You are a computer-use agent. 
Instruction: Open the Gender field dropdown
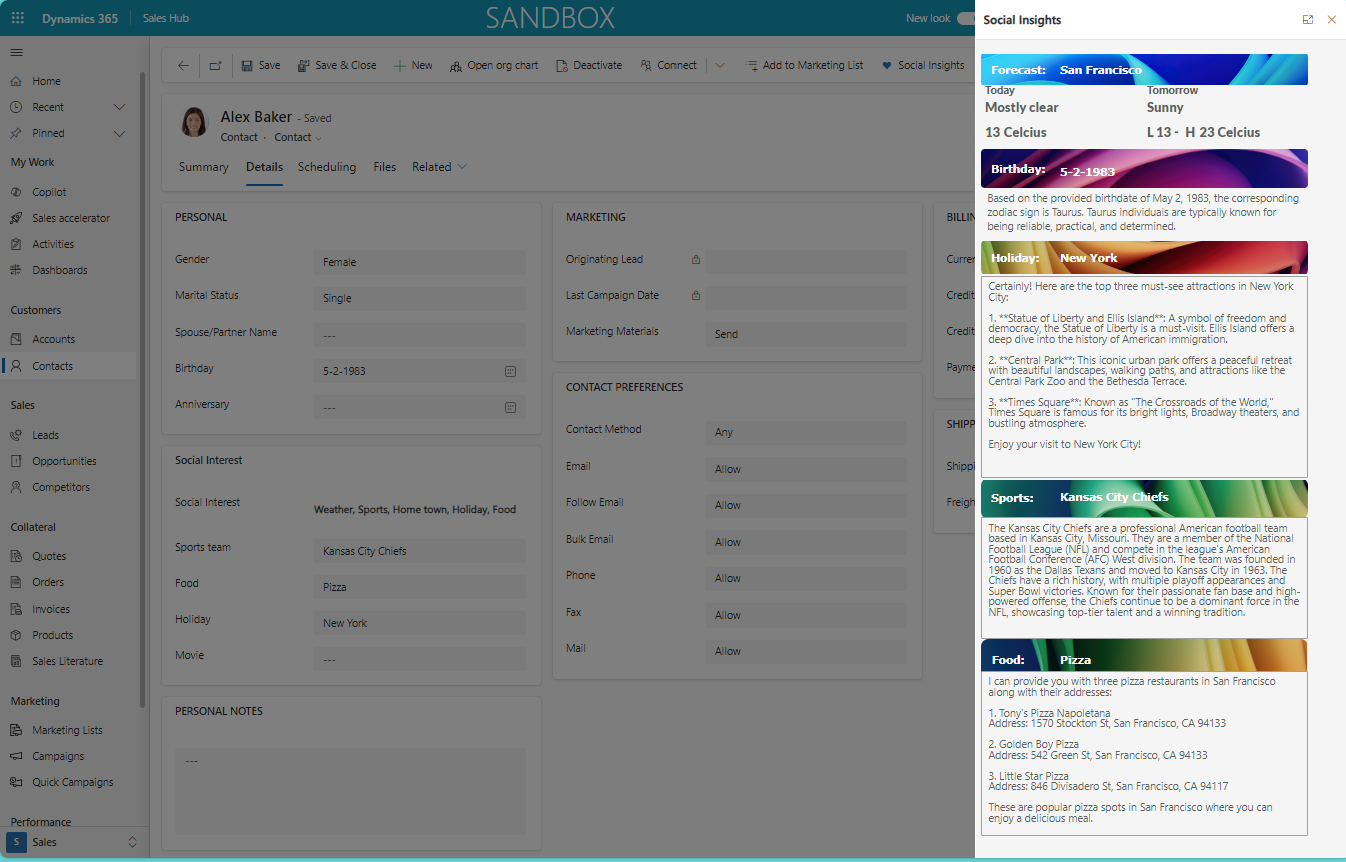pyautogui.click(x=419, y=262)
